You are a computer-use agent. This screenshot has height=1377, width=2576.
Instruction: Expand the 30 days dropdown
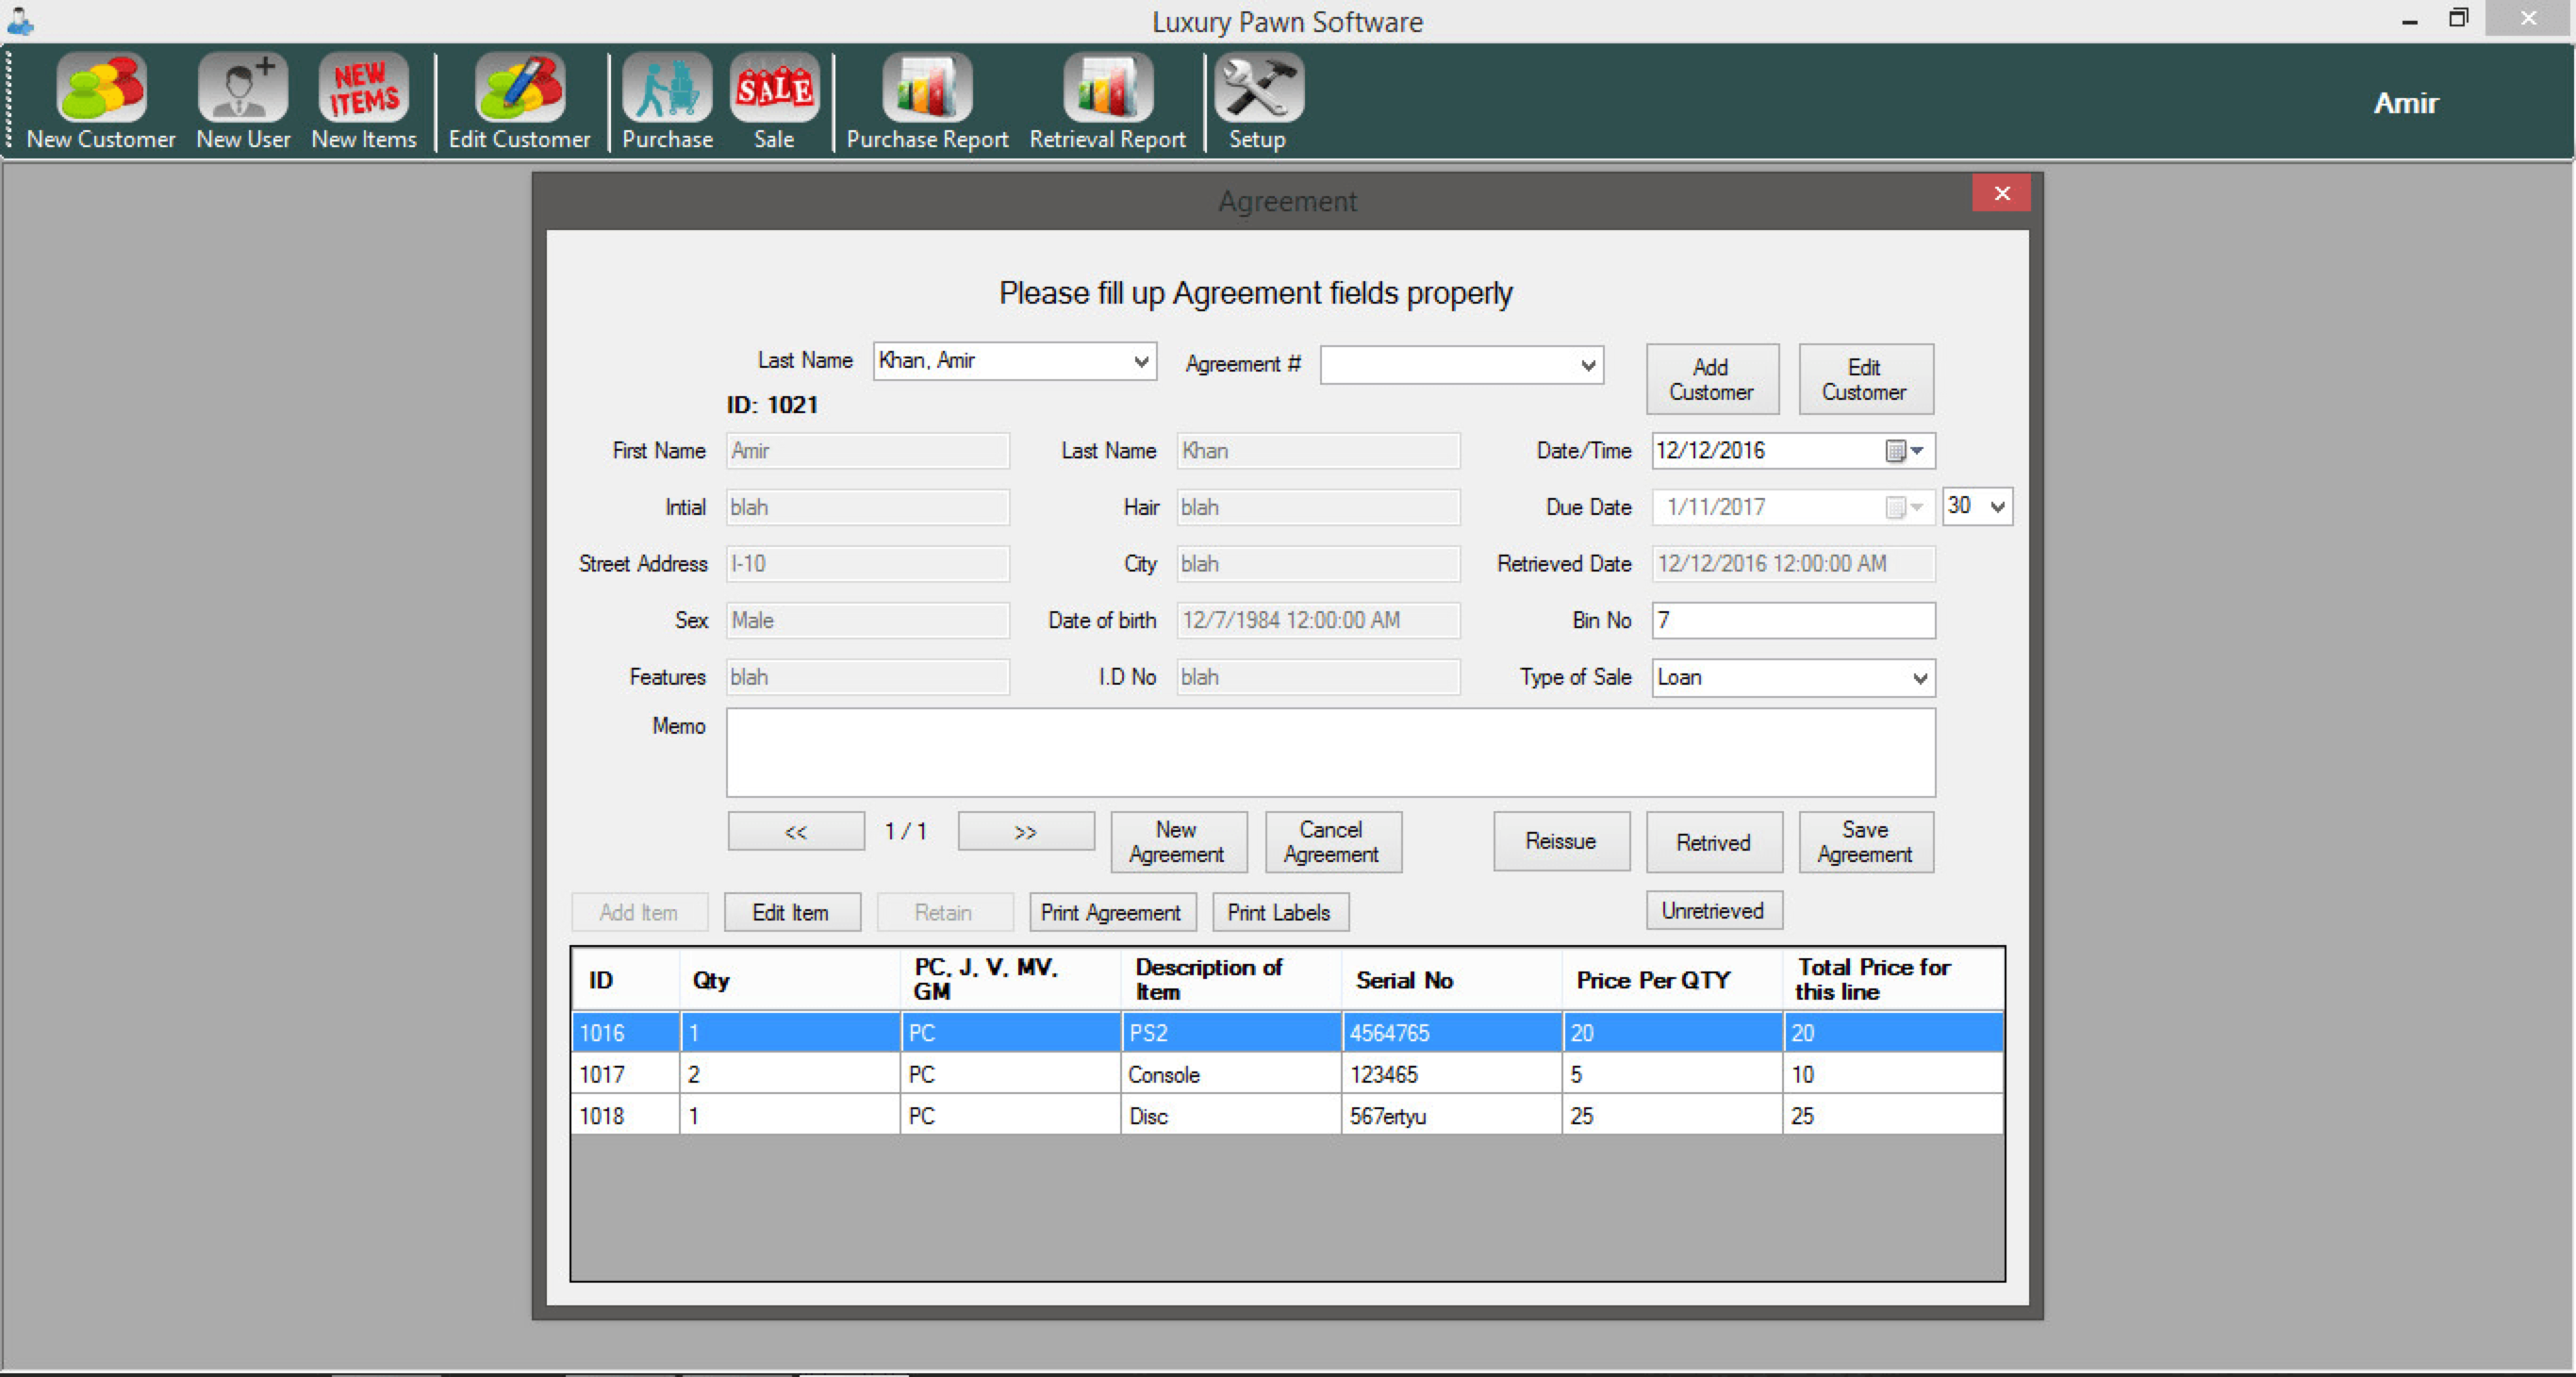pyautogui.click(x=1997, y=507)
